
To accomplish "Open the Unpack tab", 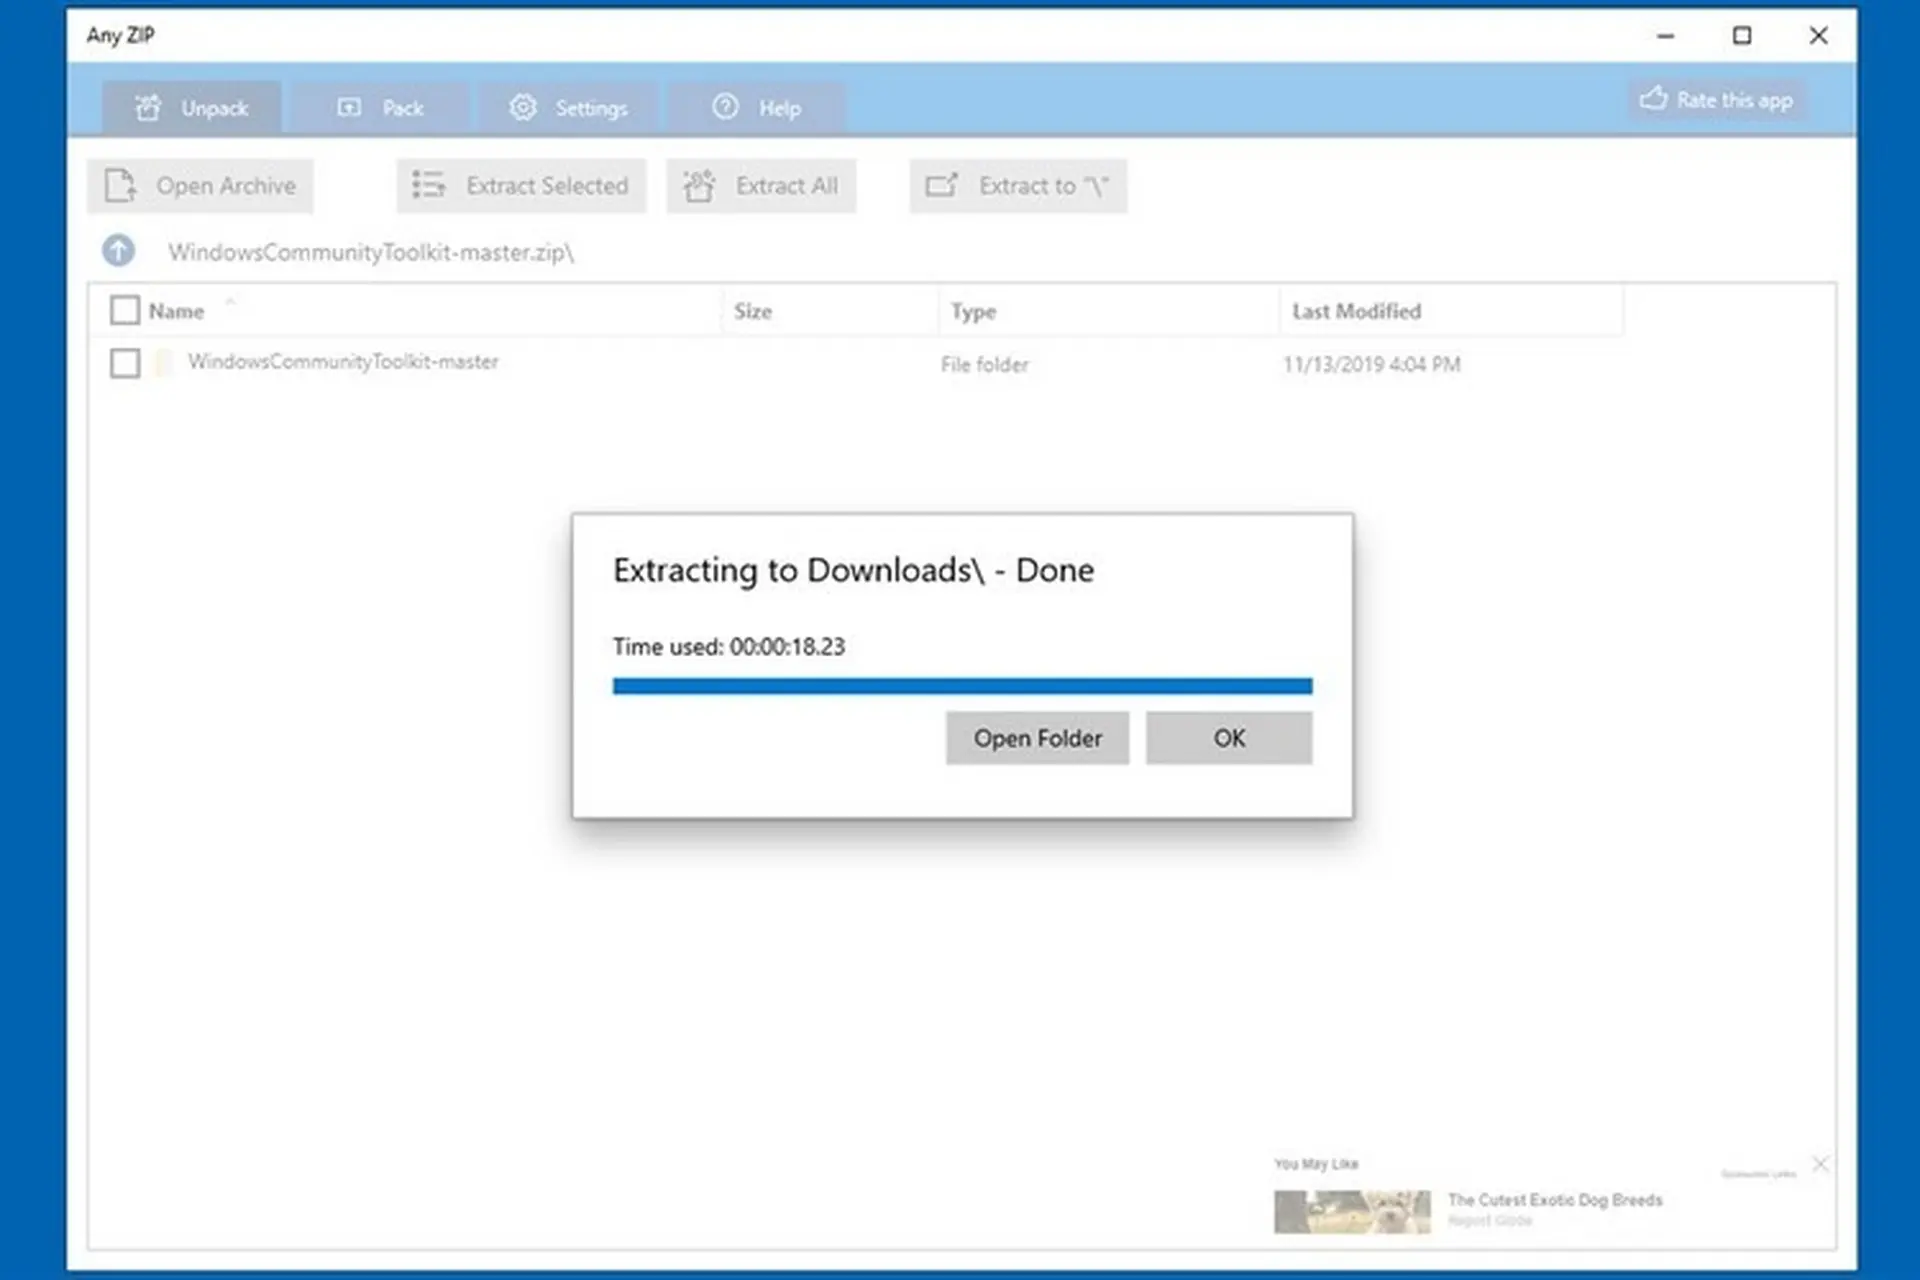I will pos(191,107).
